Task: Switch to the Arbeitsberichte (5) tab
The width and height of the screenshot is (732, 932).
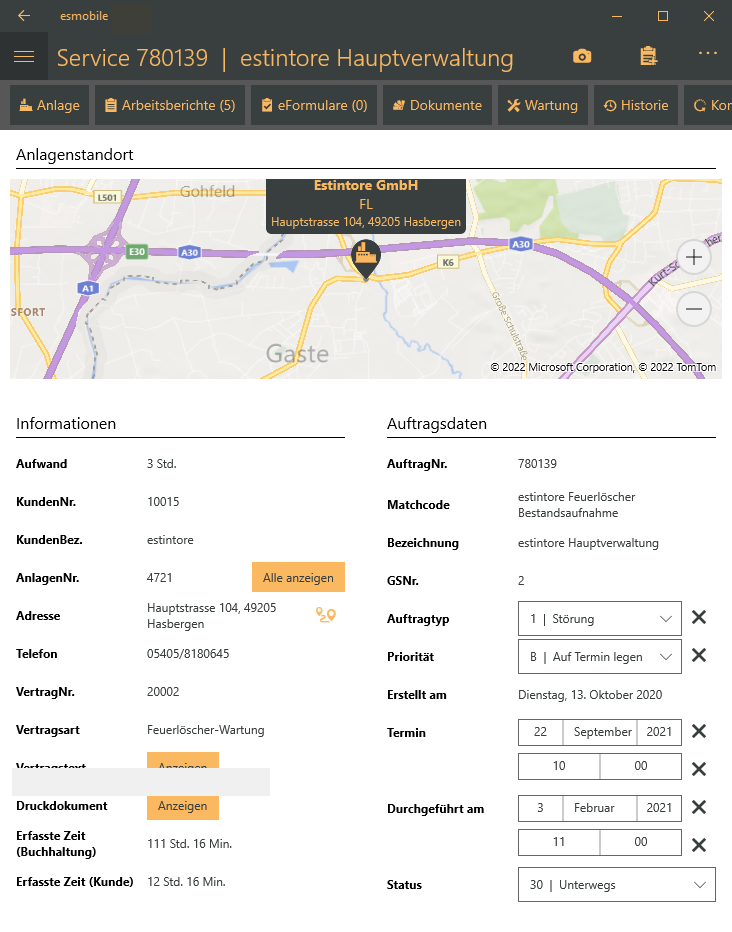Action: (x=170, y=105)
